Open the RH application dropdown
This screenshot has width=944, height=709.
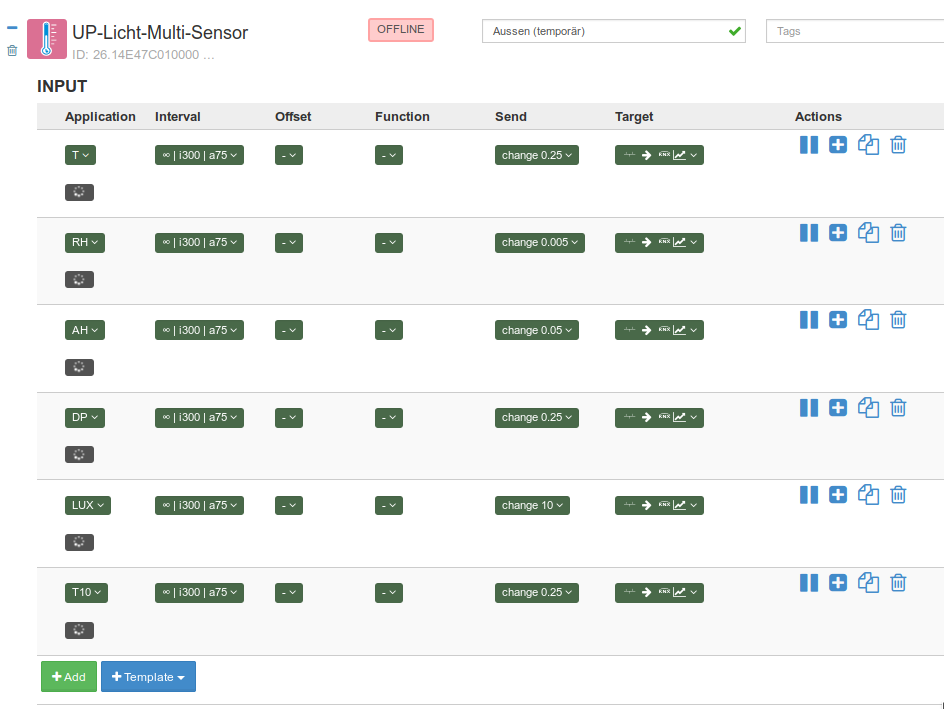point(85,243)
